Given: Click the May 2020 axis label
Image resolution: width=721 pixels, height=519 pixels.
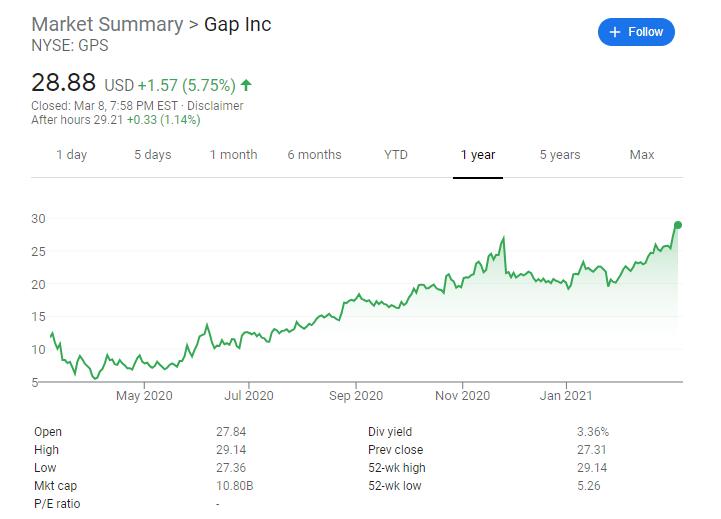Looking at the screenshot, I should 144,396.
